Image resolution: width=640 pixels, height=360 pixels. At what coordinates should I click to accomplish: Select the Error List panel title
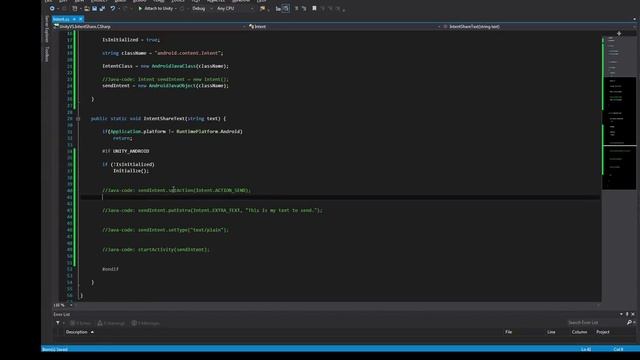61,314
